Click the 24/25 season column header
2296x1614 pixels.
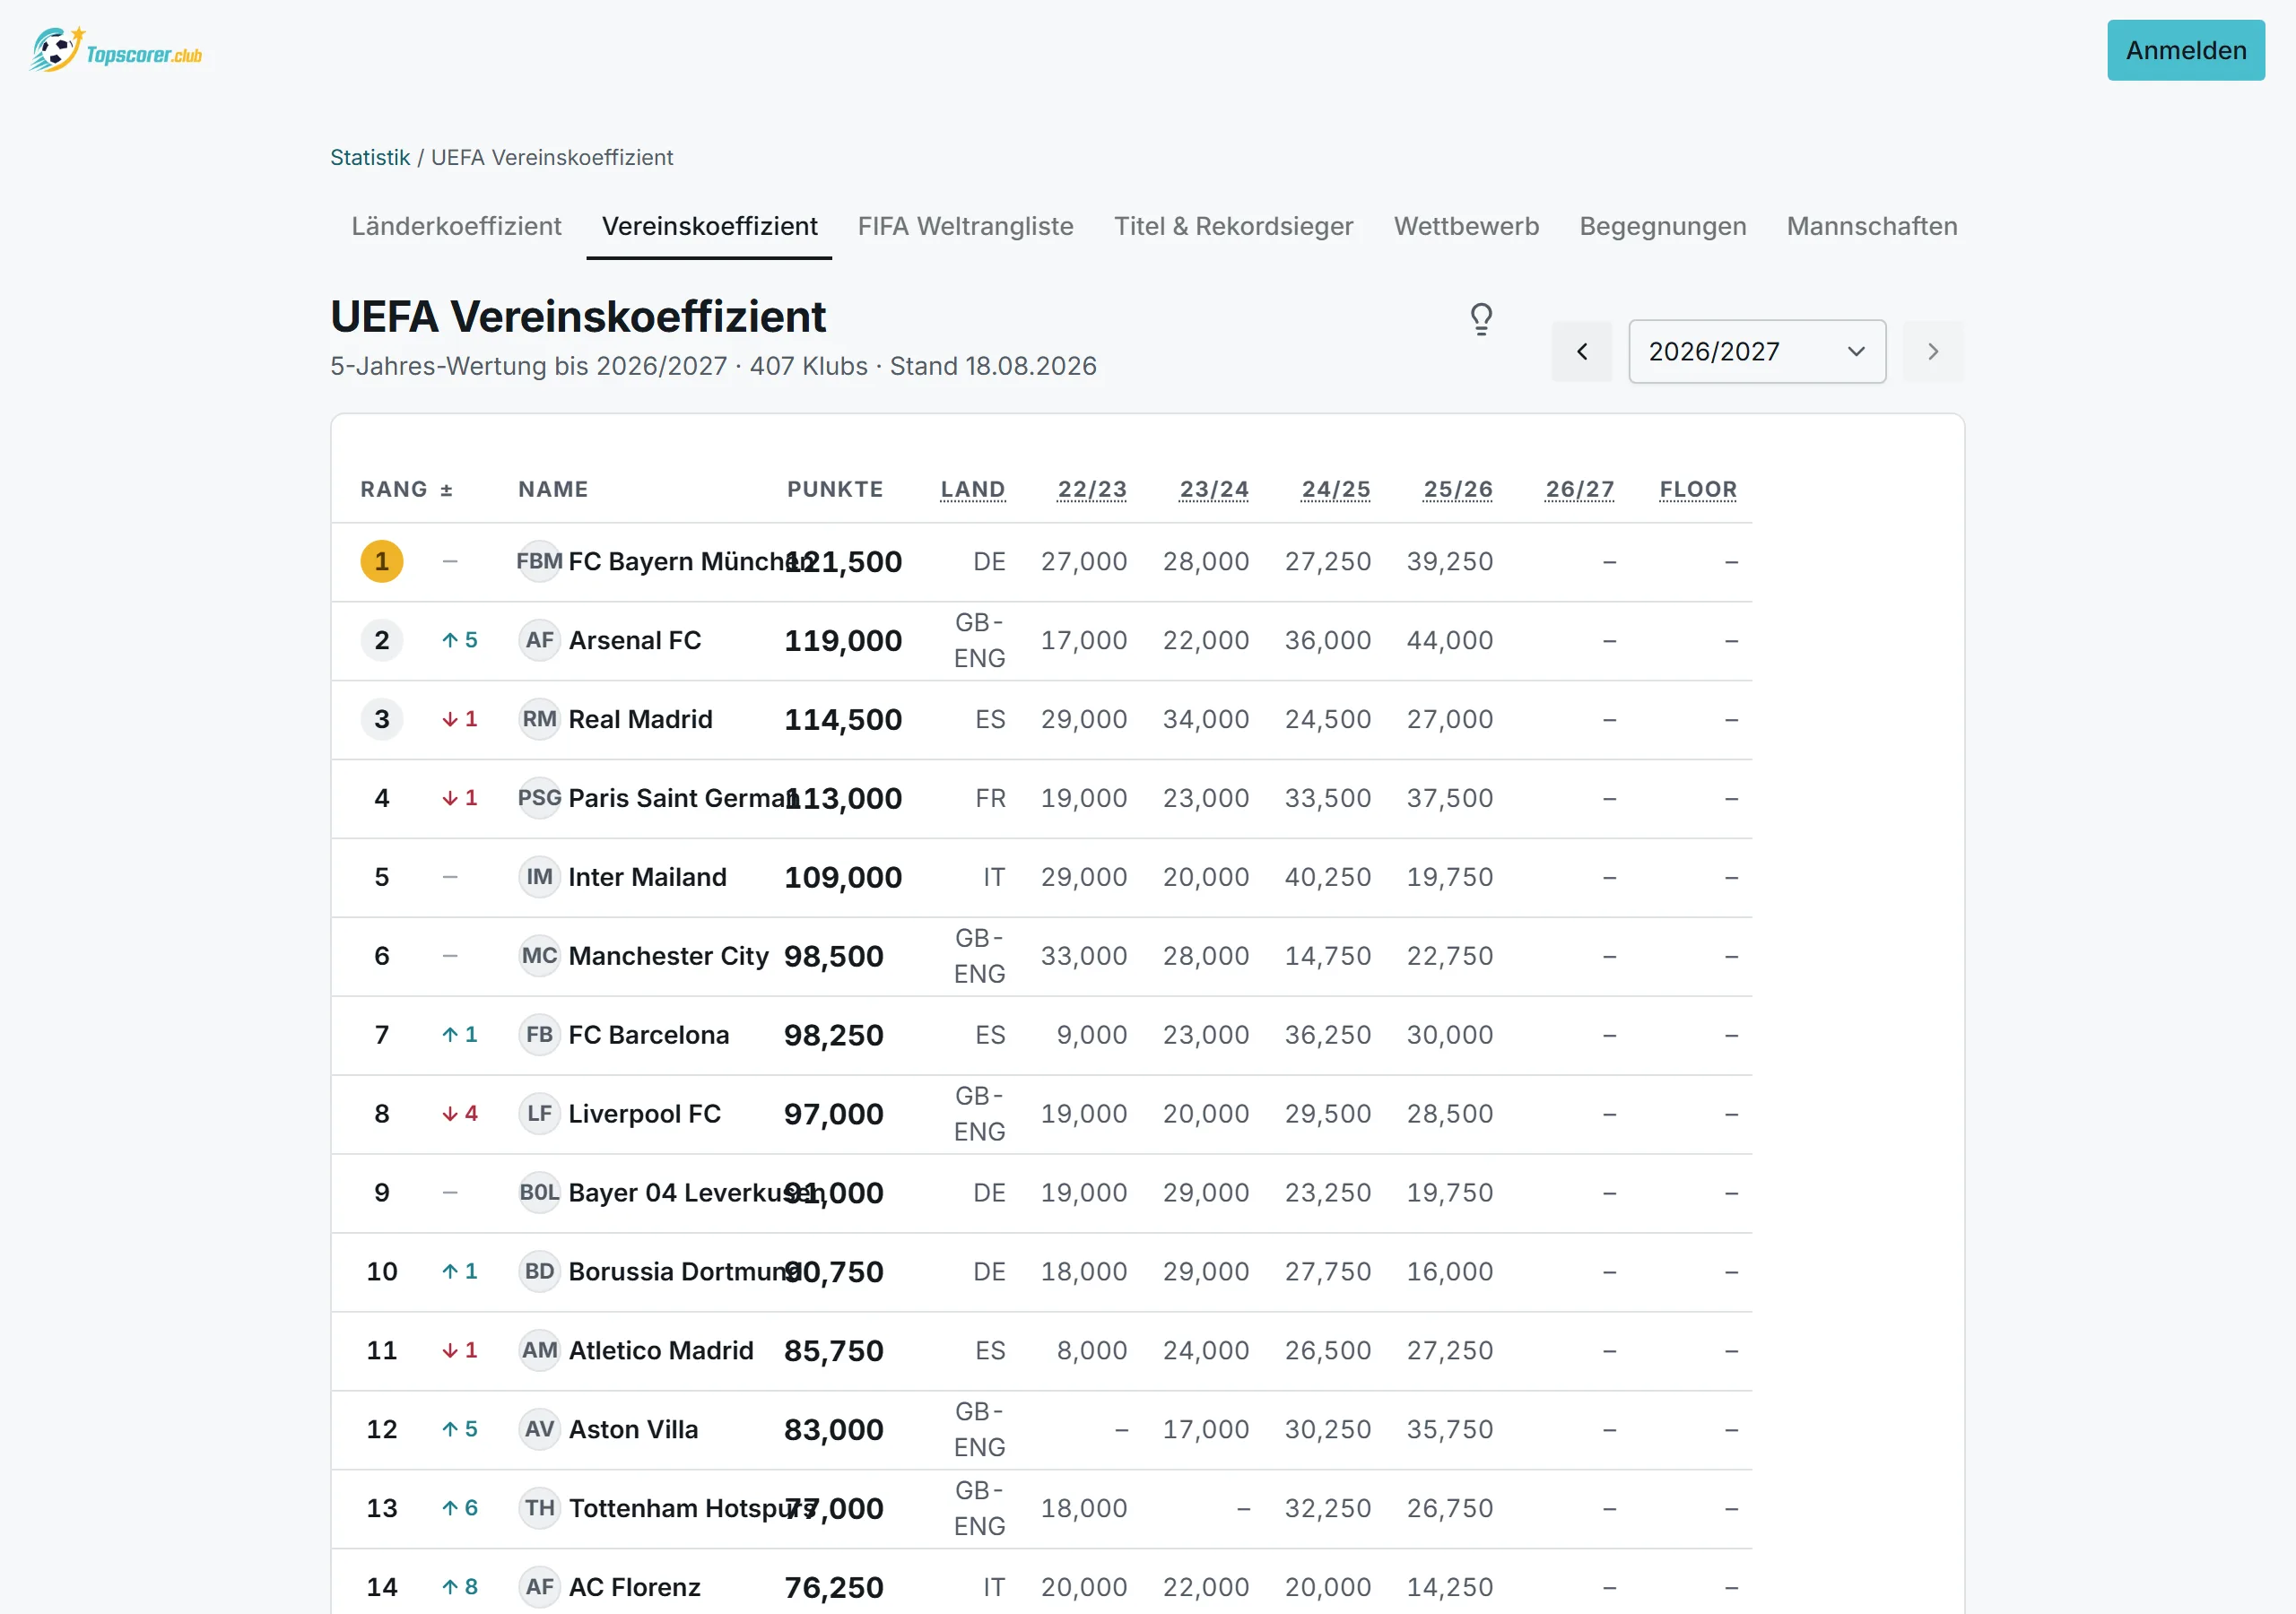[x=1336, y=489]
